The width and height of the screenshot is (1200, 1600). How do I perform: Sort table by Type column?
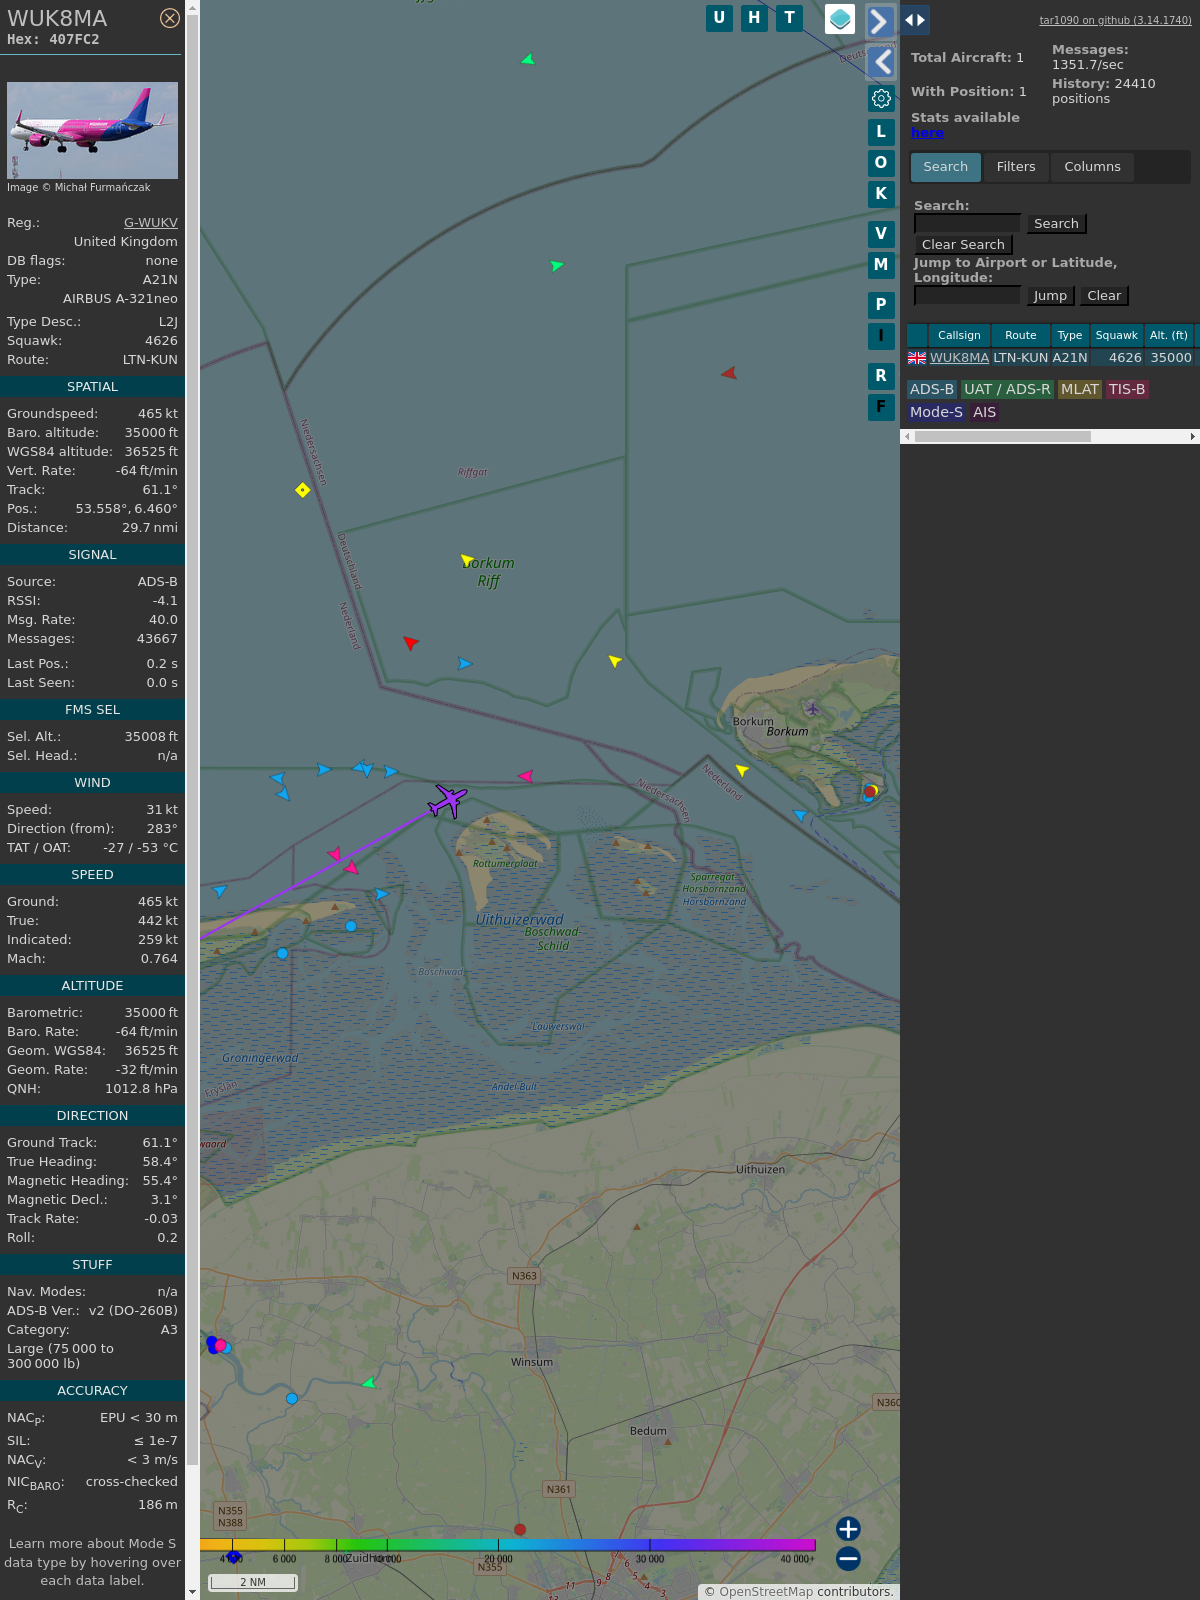coord(1070,336)
